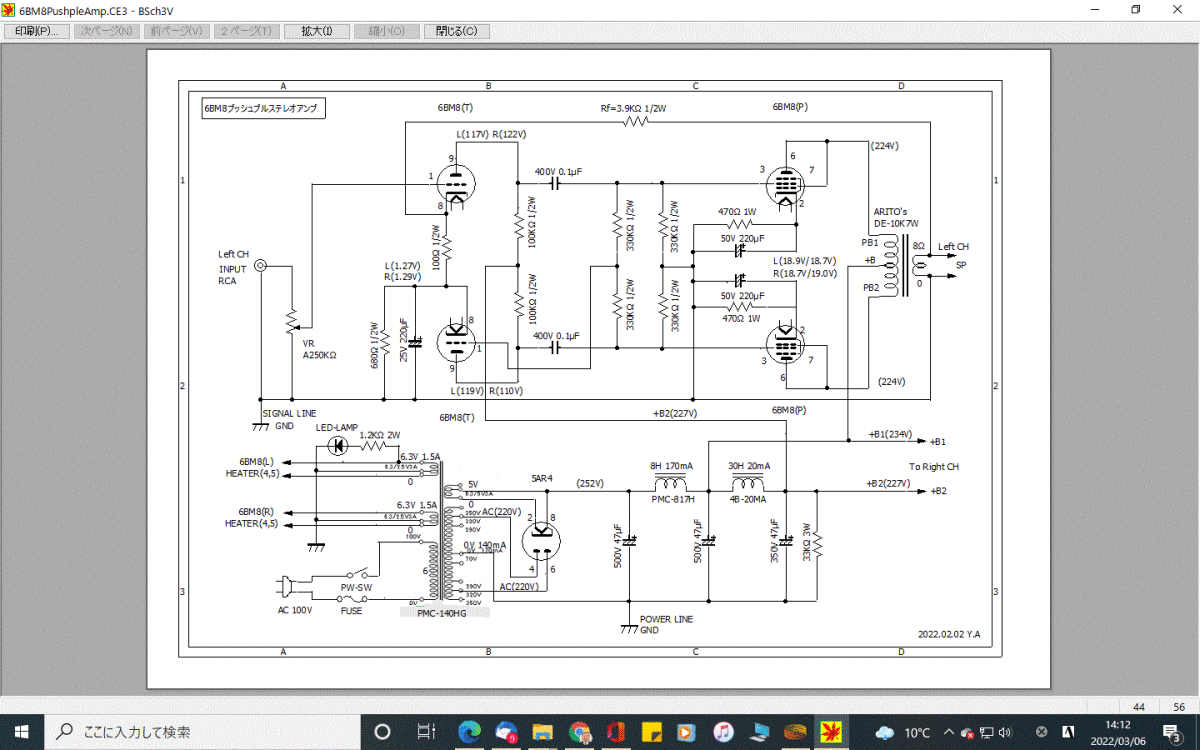Screen dimensions: 1200x750
Task: Click the 'L(117V) R(122V)' voltage label
Action: tap(490, 133)
